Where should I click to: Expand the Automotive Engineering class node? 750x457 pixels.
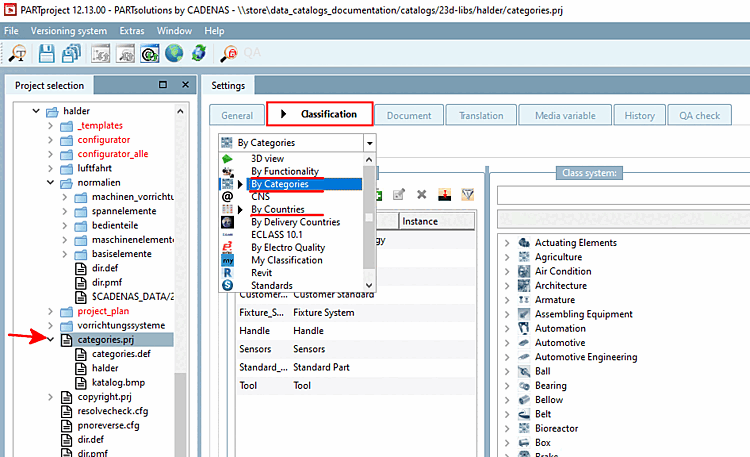click(507, 357)
